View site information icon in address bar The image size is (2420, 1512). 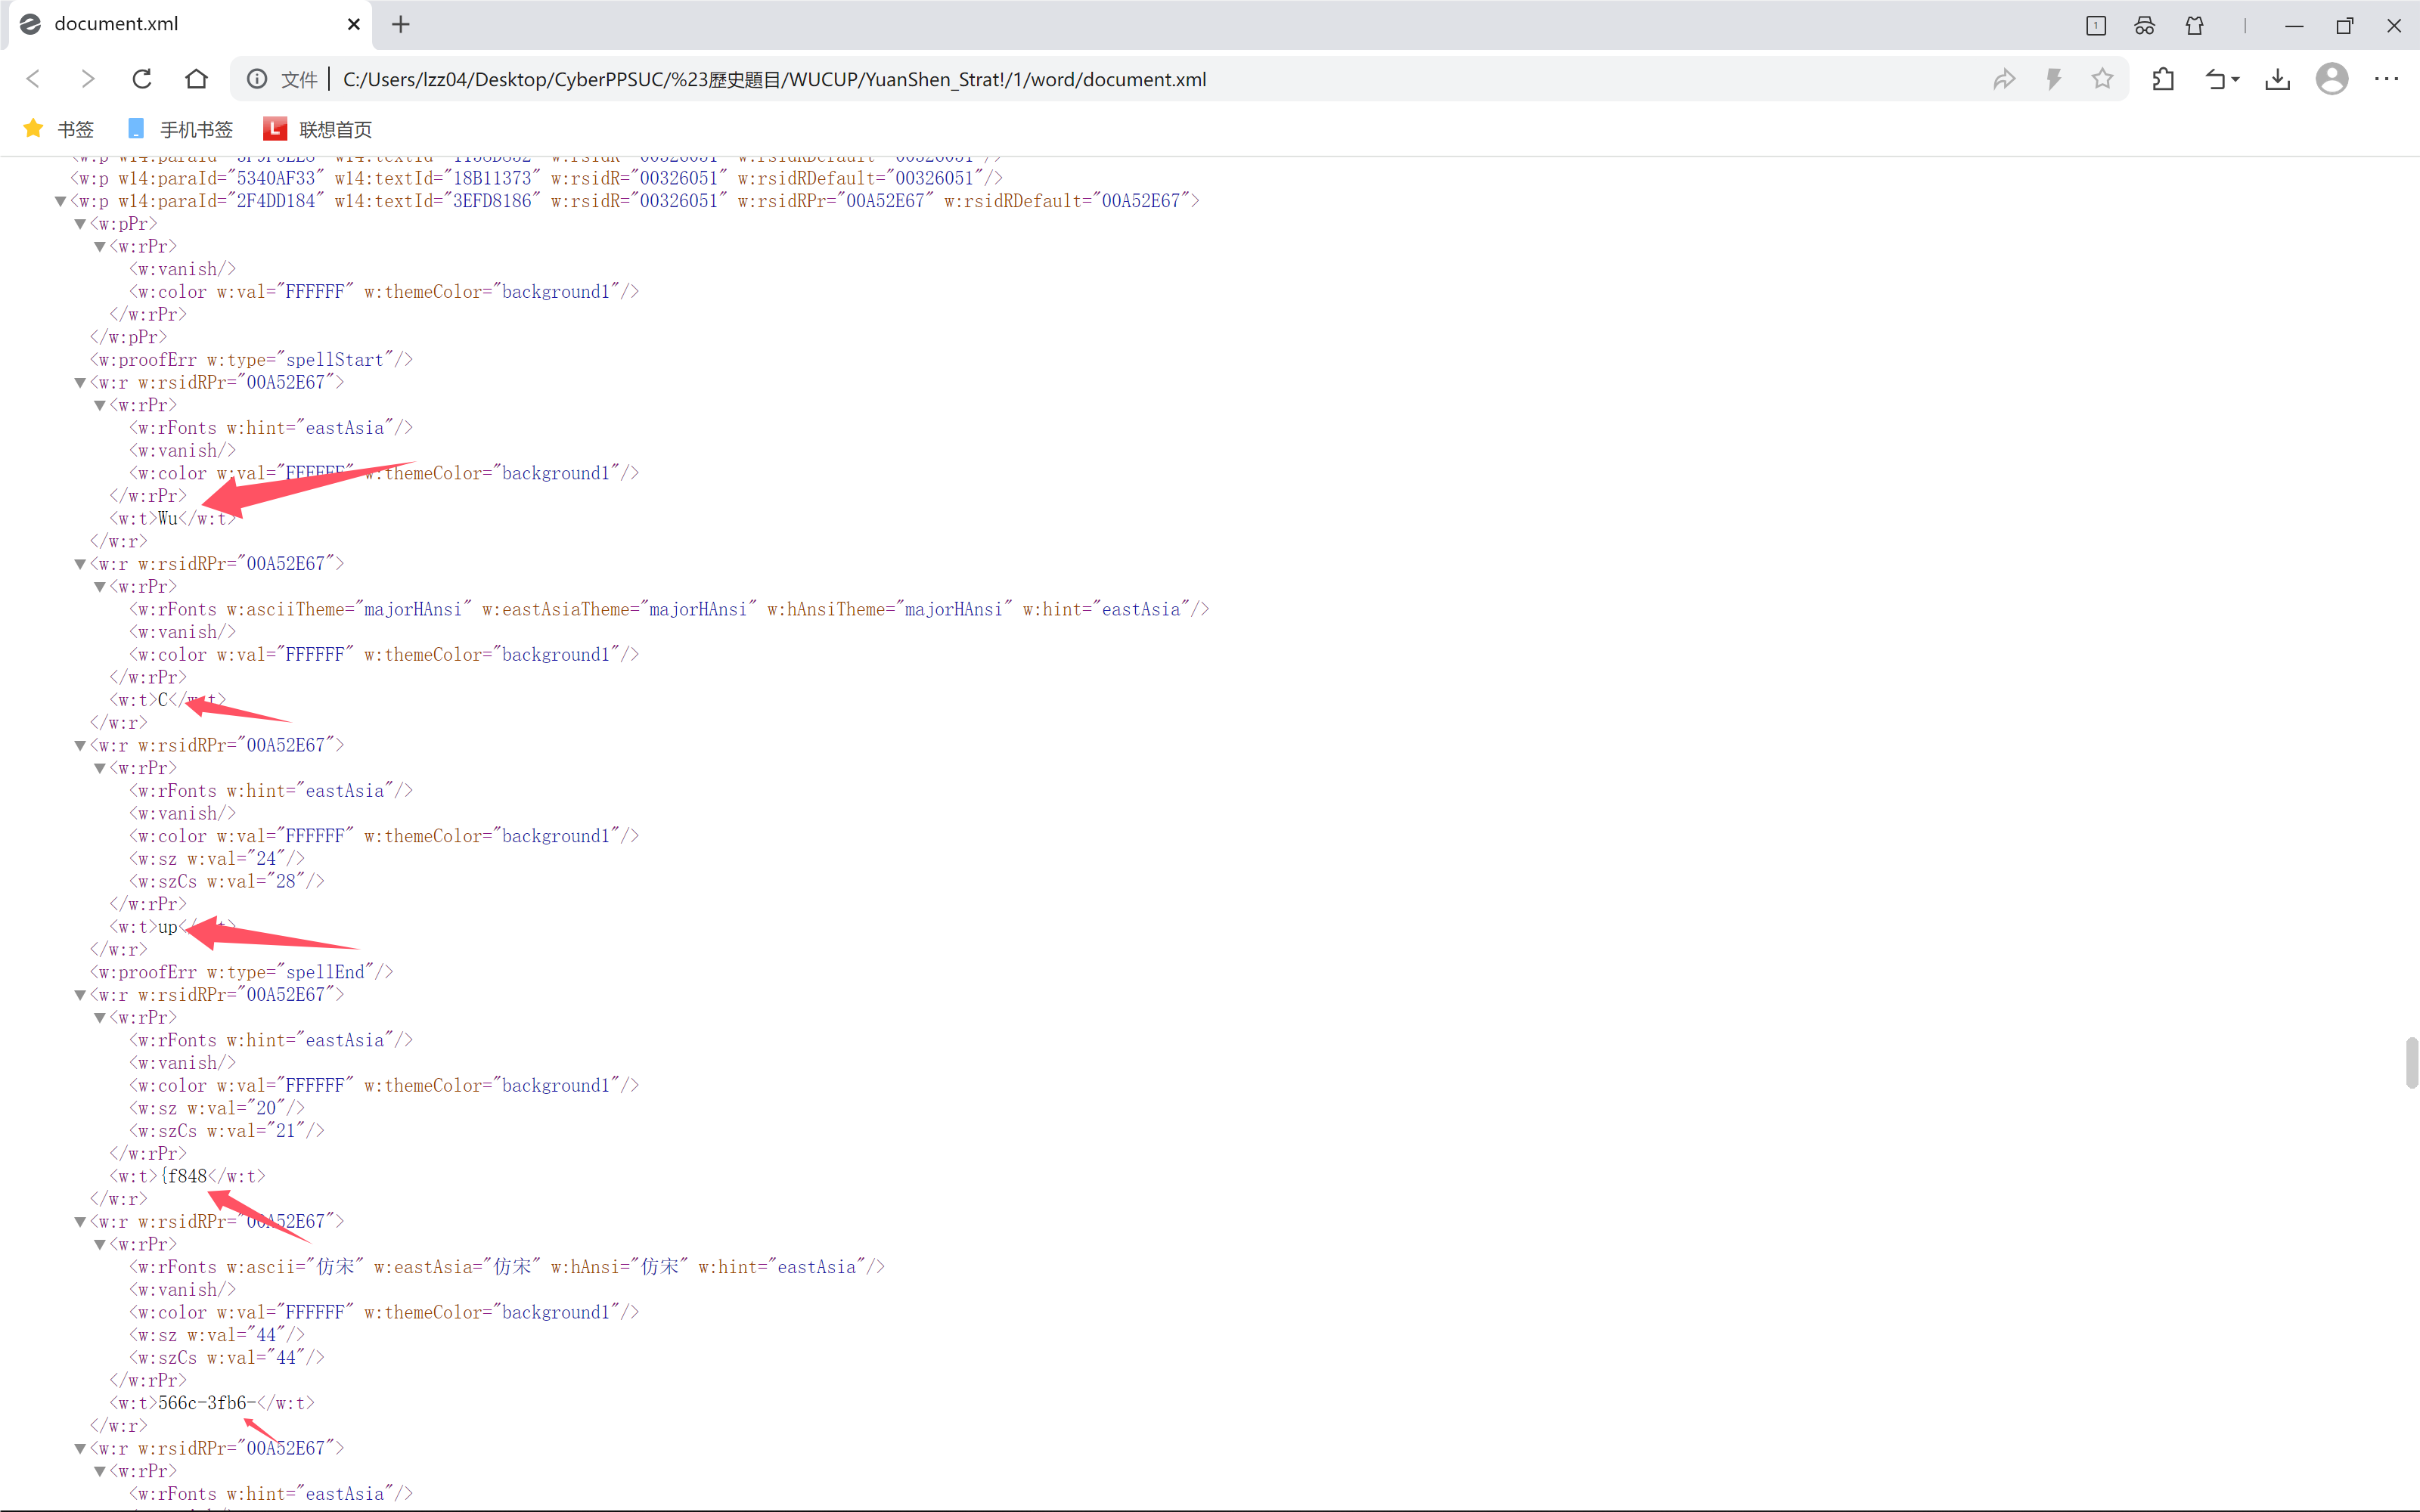257,79
